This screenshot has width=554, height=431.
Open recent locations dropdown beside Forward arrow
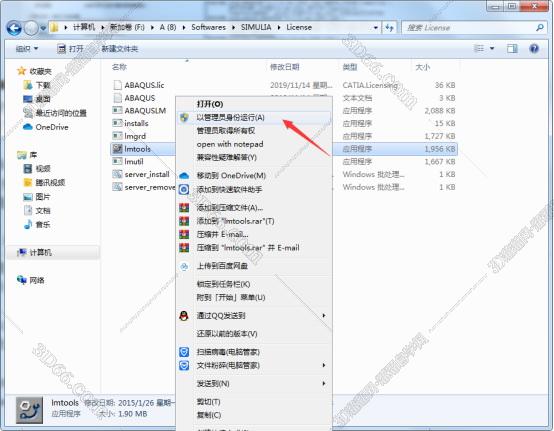click(x=43, y=28)
